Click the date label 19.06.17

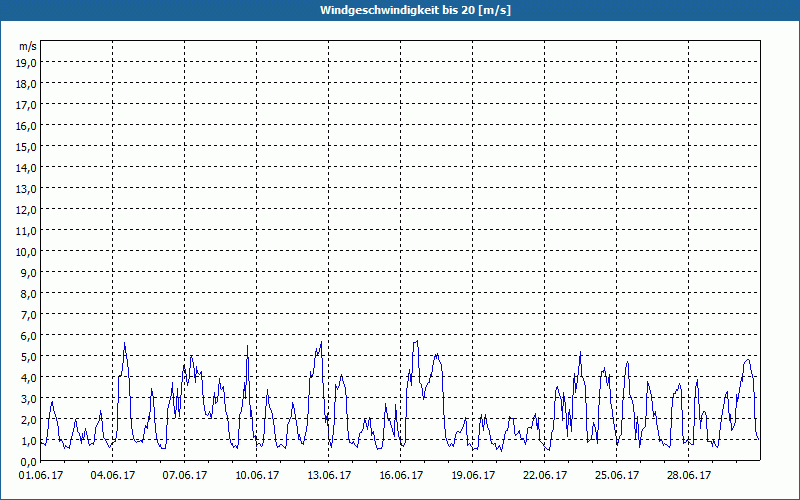(472, 476)
